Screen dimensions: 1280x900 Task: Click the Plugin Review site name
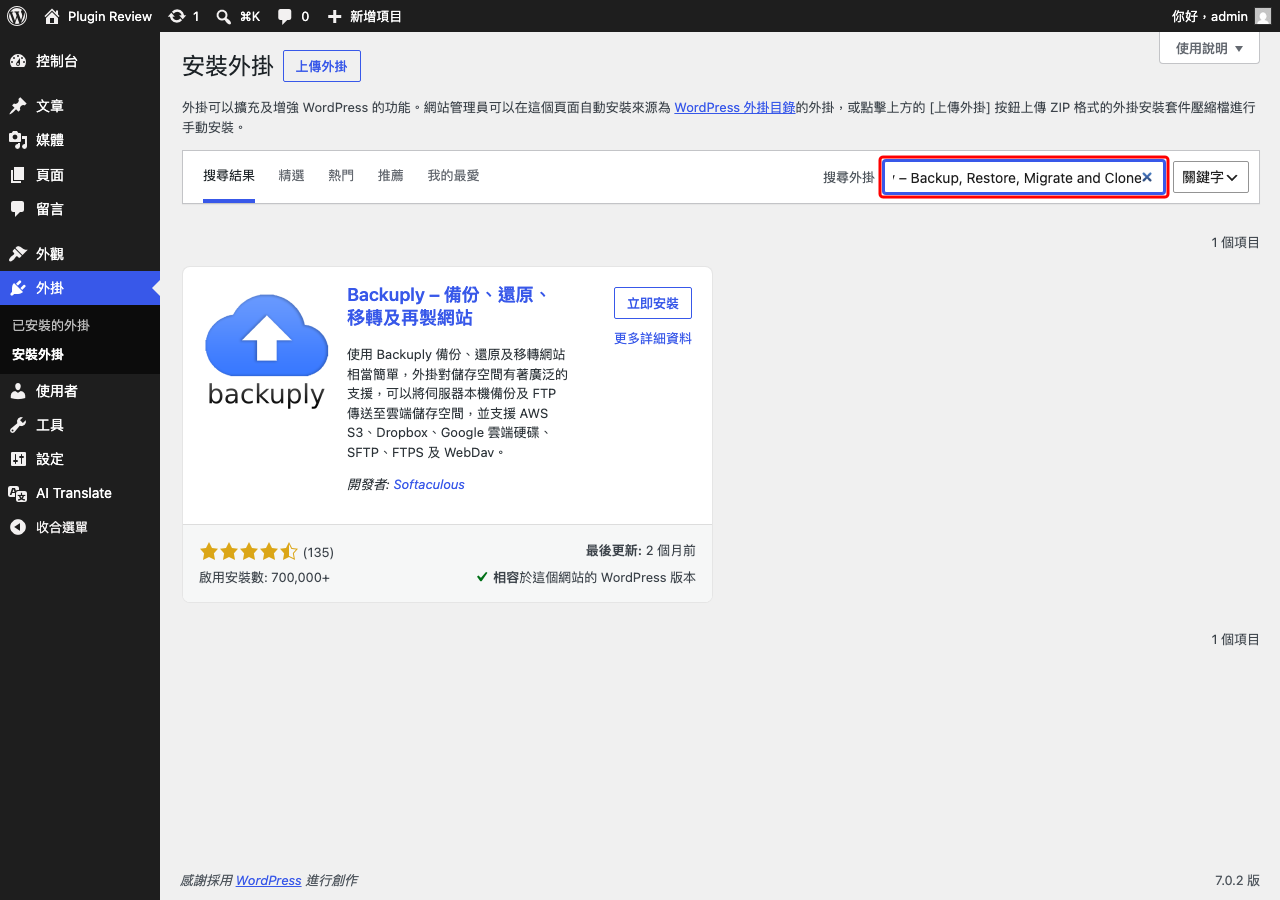click(x=110, y=16)
